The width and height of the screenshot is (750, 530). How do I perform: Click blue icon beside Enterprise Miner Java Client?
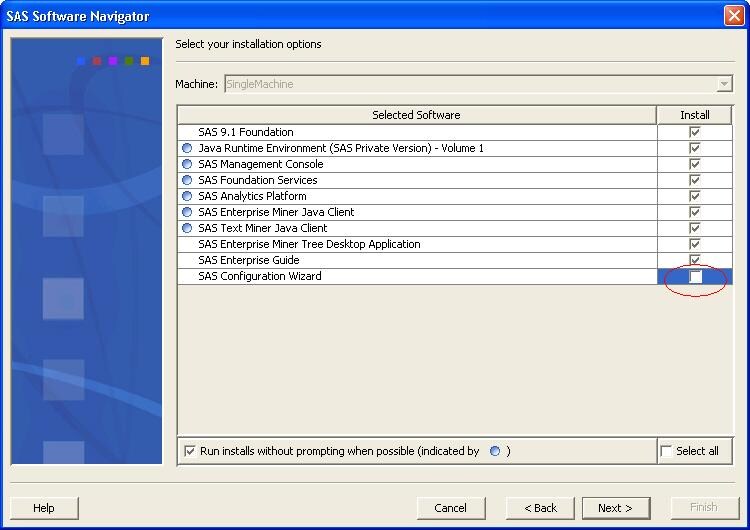click(x=187, y=212)
